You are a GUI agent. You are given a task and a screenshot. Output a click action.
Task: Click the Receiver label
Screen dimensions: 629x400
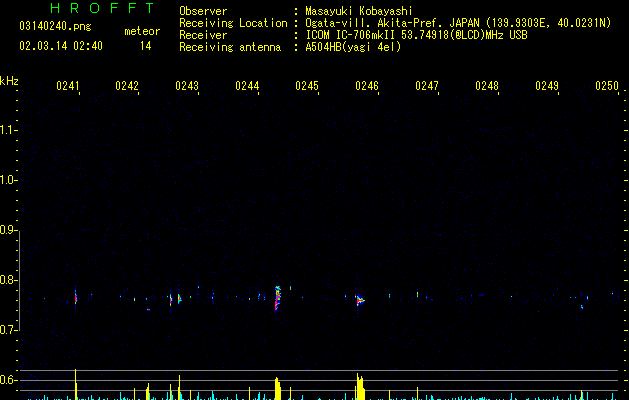203,35
